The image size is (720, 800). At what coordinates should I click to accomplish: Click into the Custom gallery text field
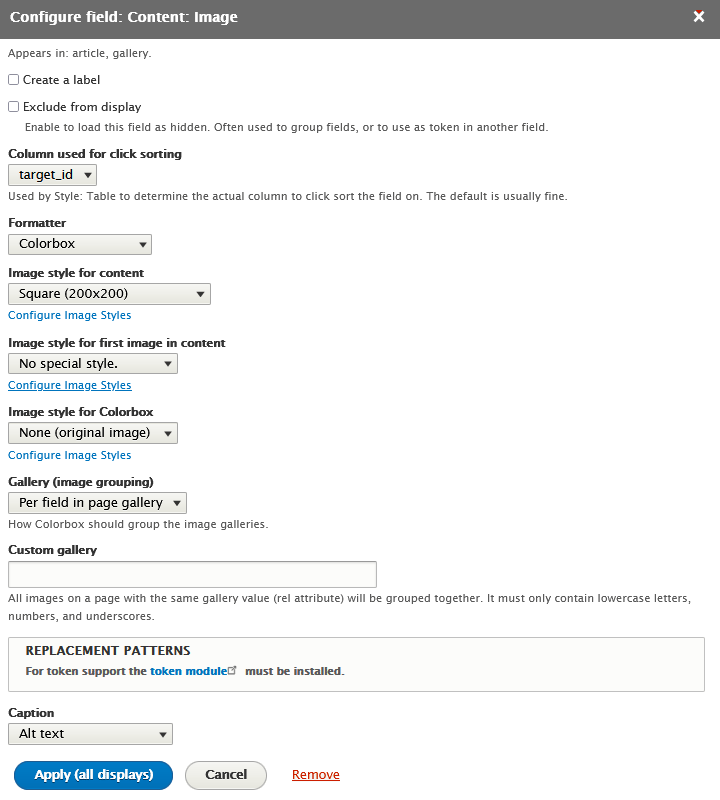192,574
